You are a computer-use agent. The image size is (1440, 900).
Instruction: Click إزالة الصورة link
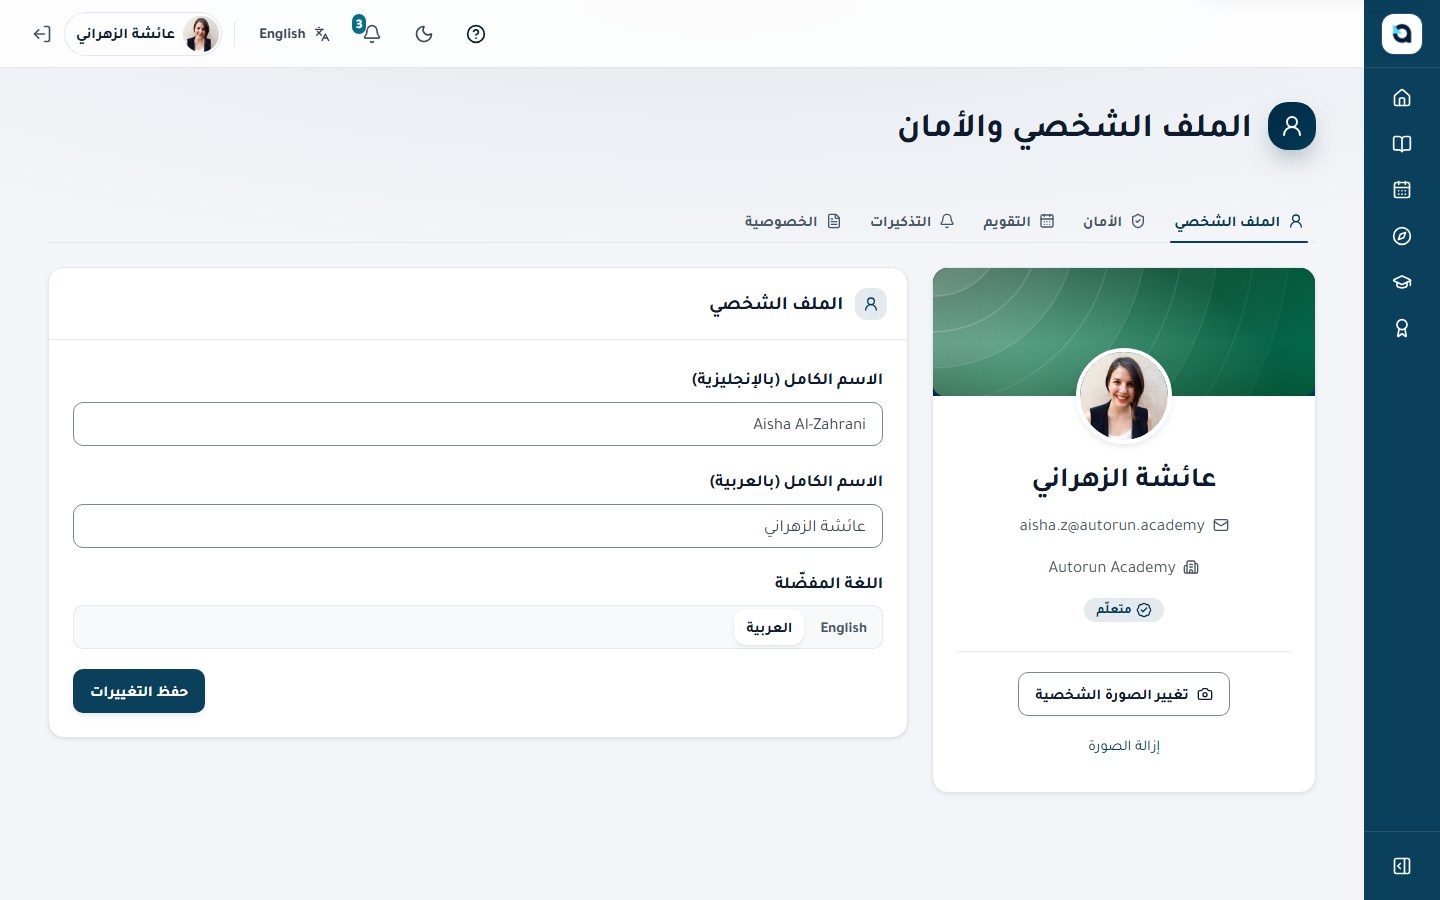click(x=1124, y=746)
